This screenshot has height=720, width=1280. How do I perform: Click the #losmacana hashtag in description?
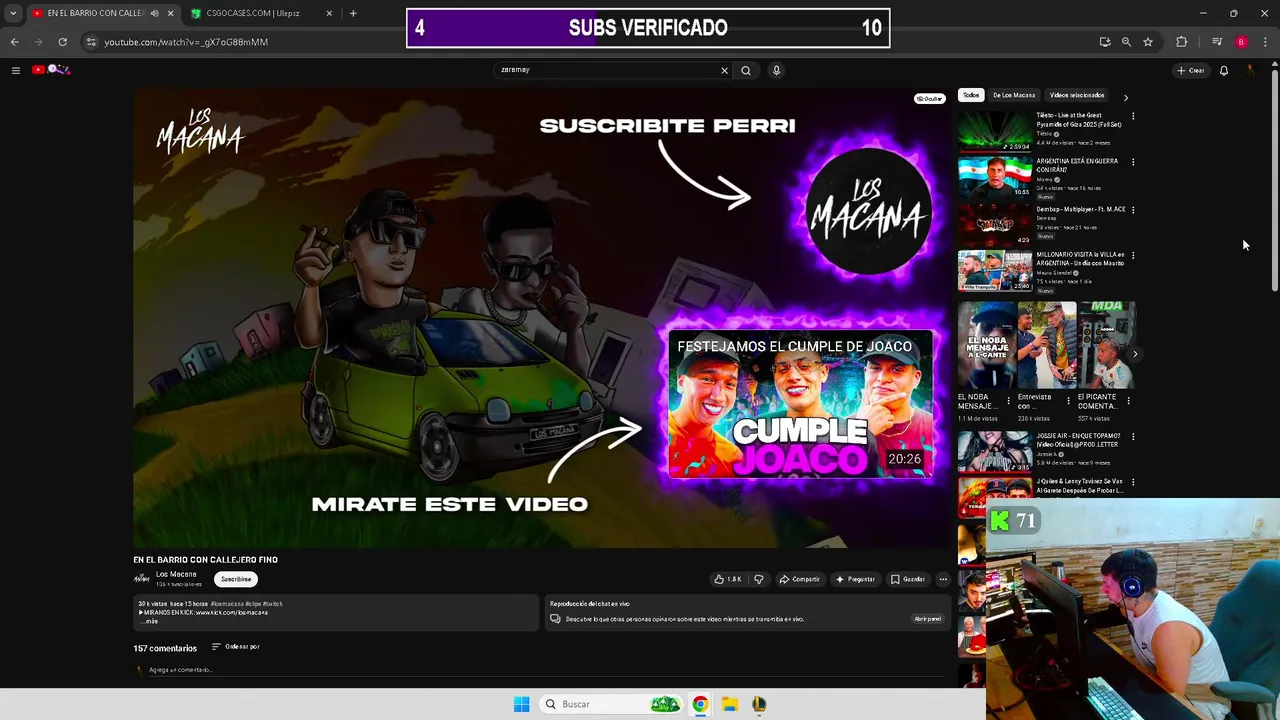point(227,604)
